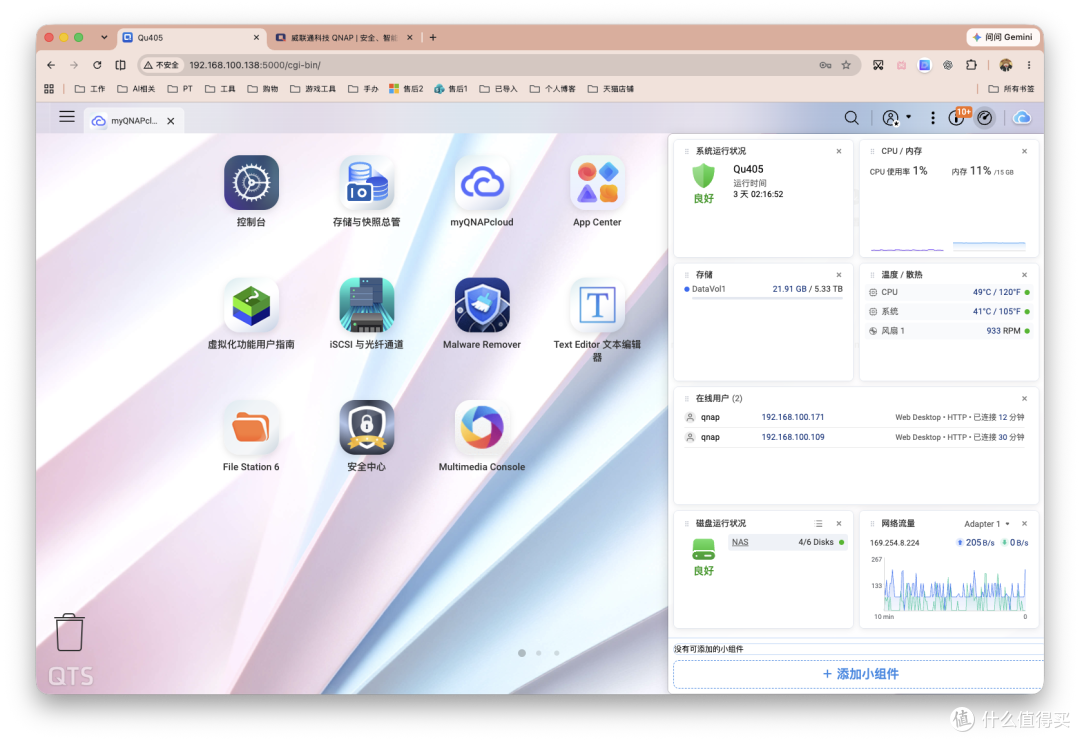
Task: Open the bookmarks apps grid icon
Action: point(49,89)
